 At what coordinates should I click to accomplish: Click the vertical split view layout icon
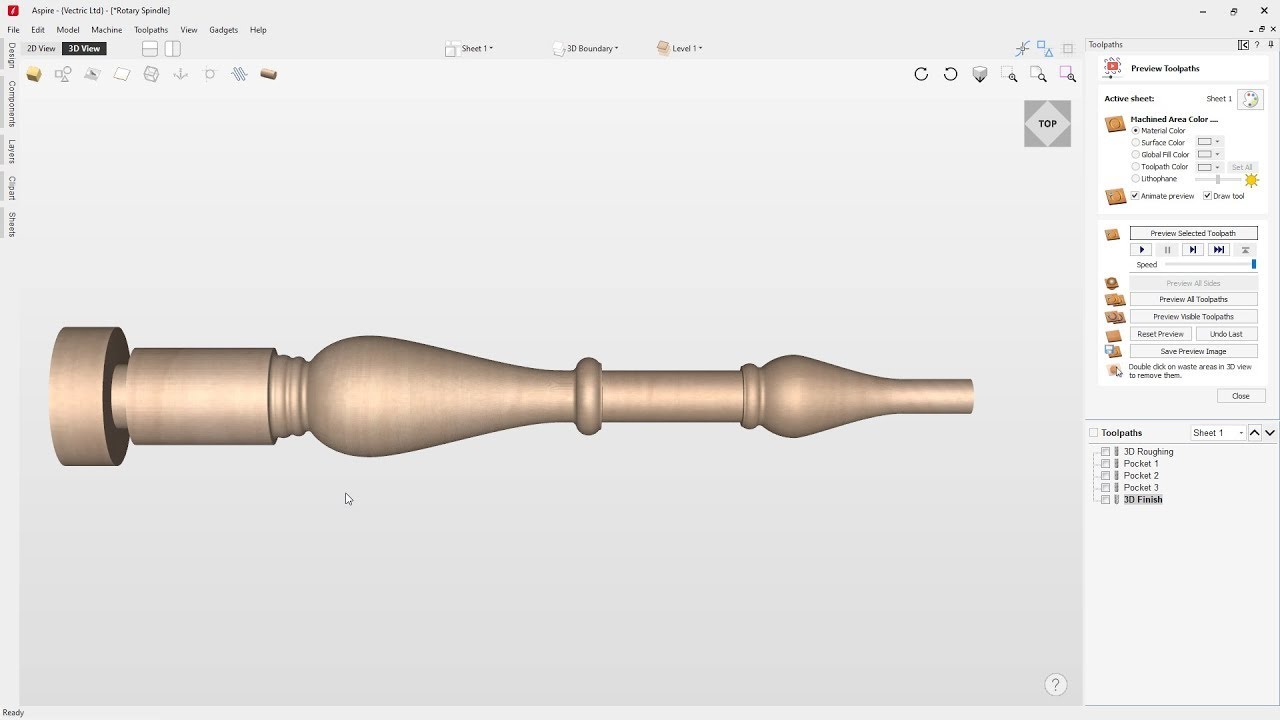coord(173,48)
